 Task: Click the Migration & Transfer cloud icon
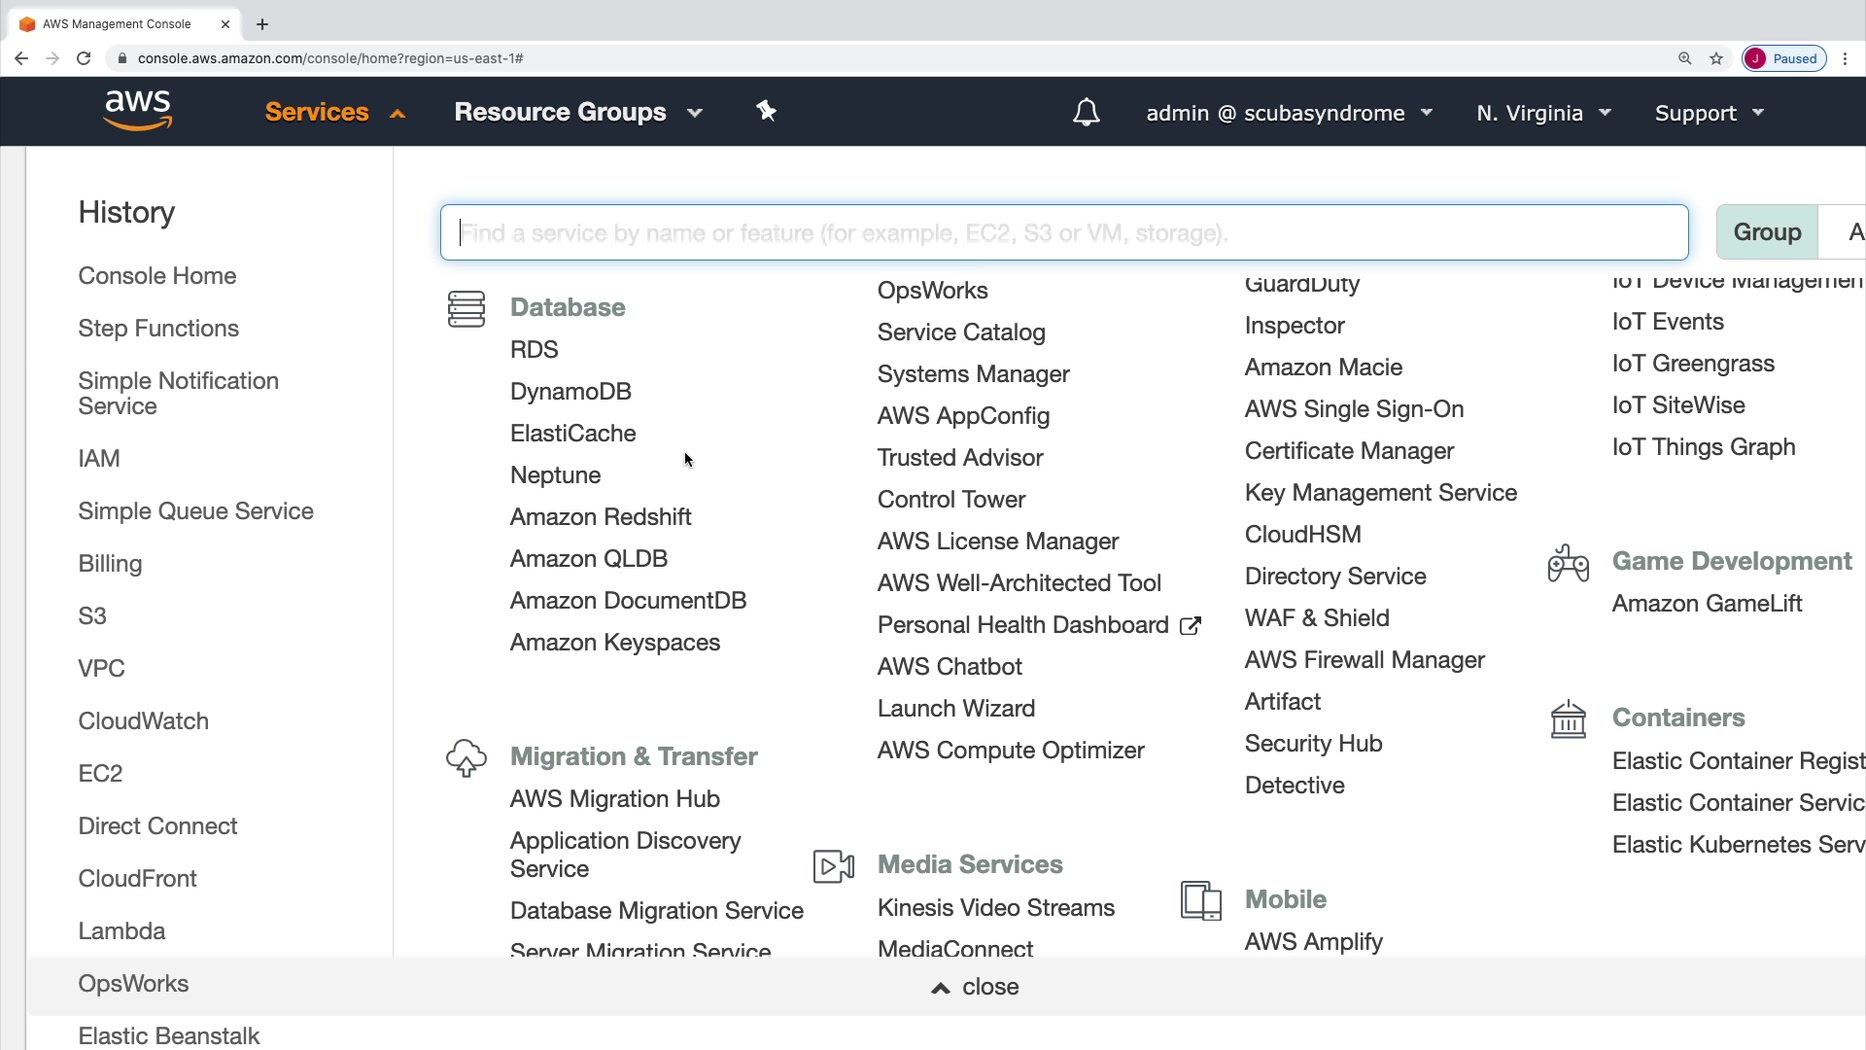[x=466, y=758]
